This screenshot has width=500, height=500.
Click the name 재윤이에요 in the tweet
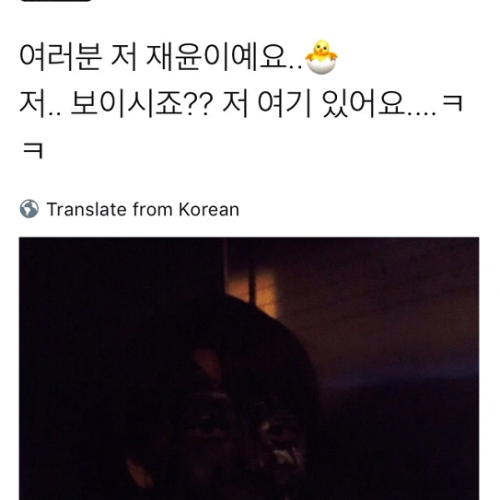216,57
